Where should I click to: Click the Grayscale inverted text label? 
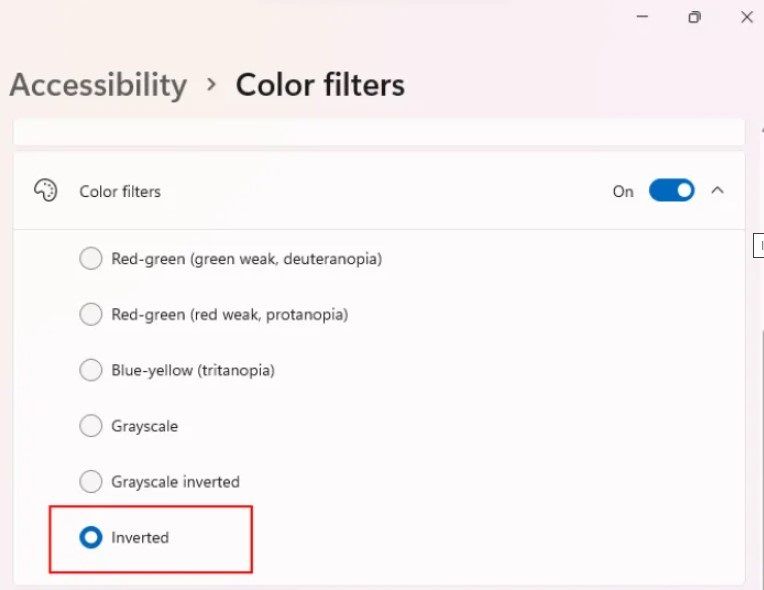click(175, 482)
